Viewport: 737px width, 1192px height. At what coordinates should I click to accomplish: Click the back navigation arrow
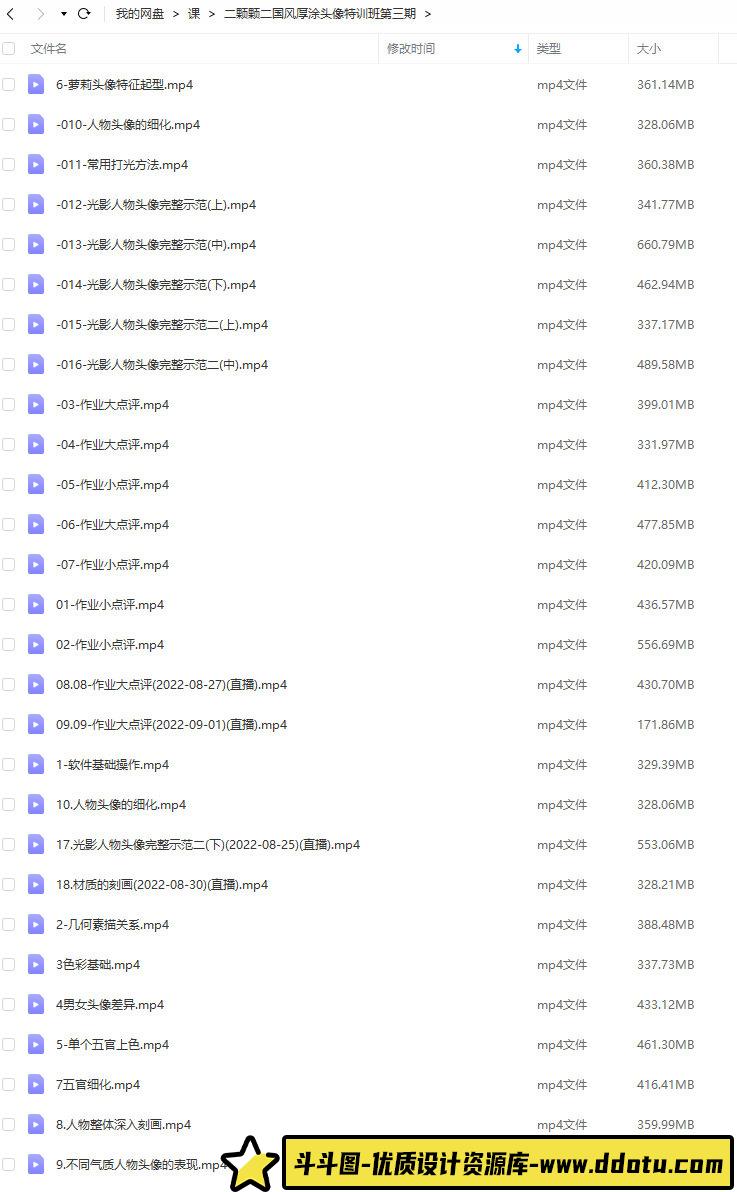[11, 14]
